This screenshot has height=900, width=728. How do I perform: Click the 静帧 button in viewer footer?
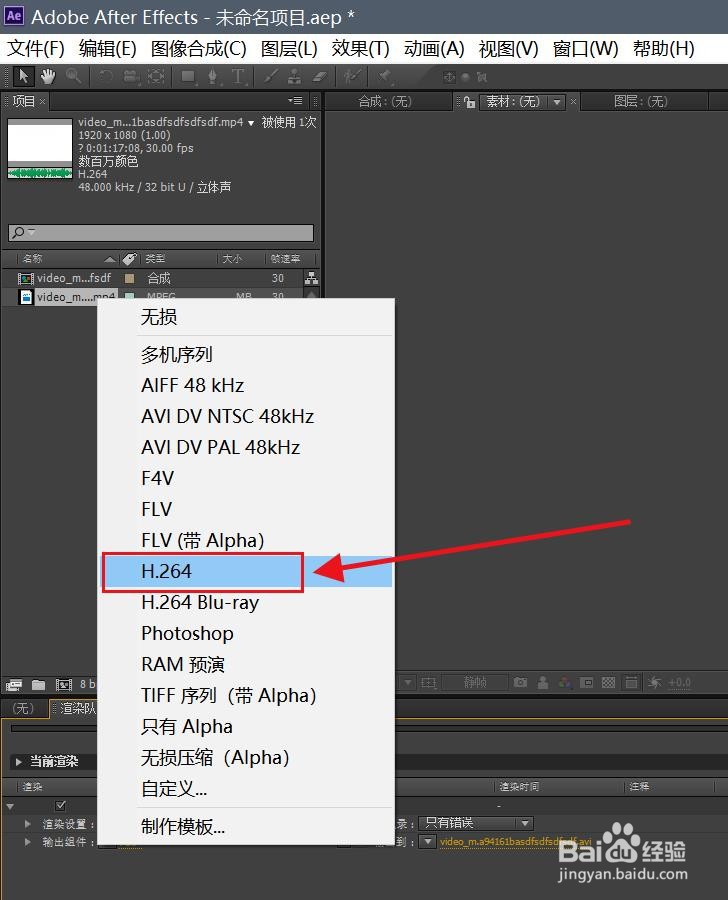[475, 682]
